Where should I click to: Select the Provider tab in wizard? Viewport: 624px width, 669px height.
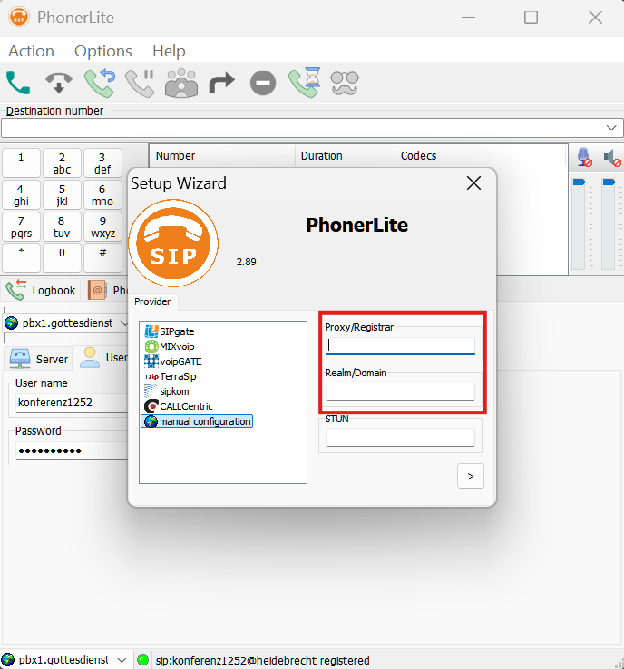[x=153, y=302]
